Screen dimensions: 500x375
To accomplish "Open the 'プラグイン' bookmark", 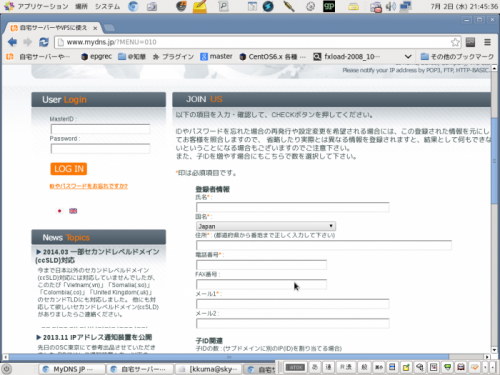I will (x=173, y=57).
